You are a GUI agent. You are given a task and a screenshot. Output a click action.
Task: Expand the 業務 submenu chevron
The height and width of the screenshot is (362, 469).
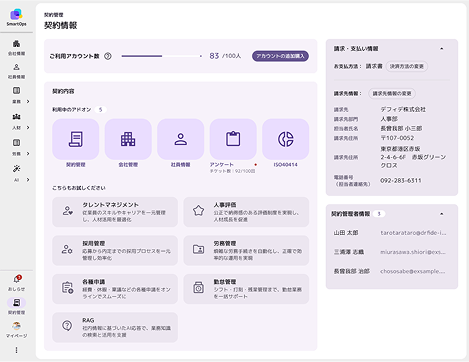28,101
